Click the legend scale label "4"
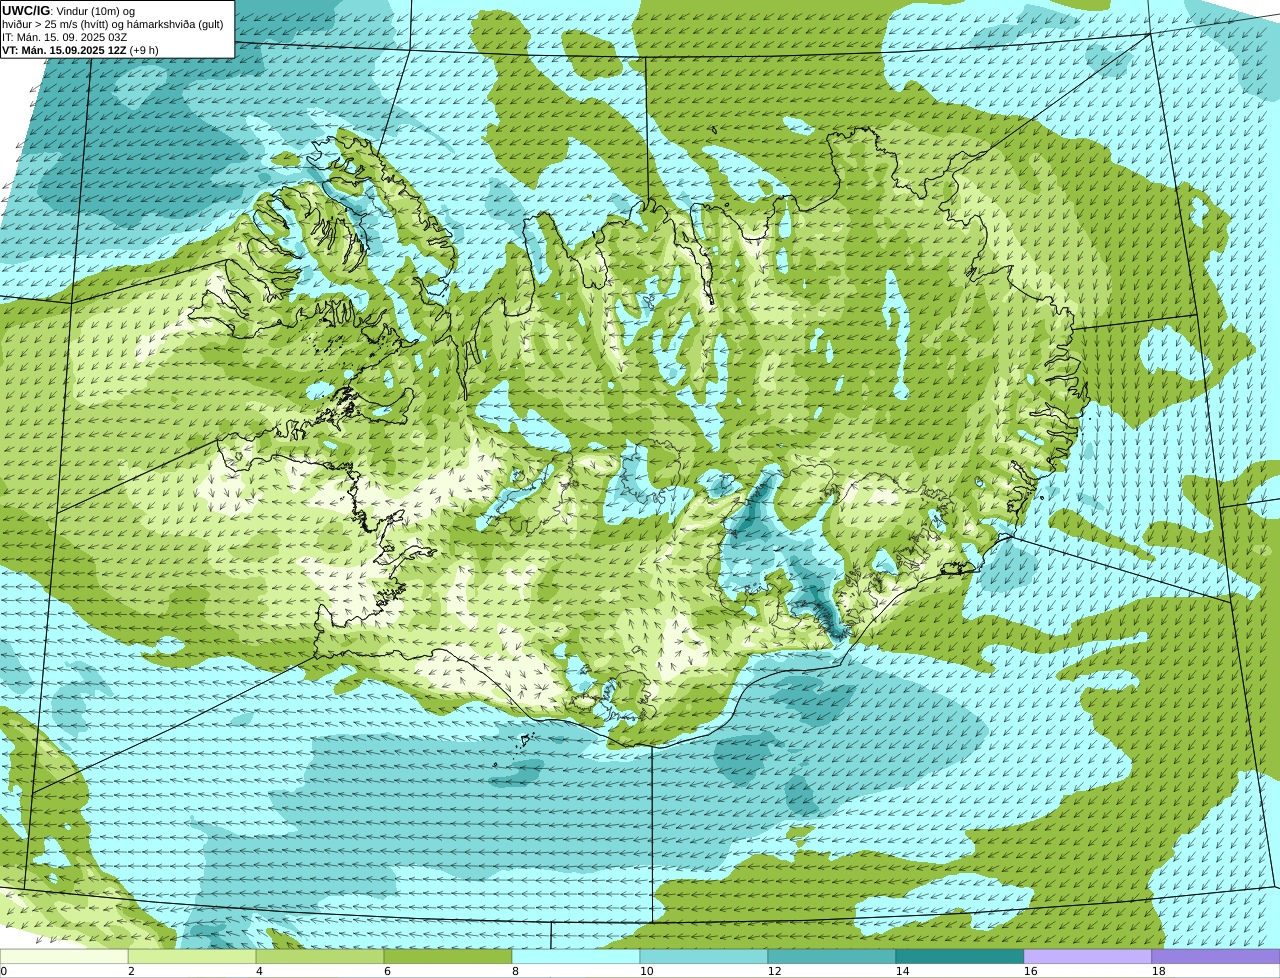The height and width of the screenshot is (978, 1280). click(x=259, y=971)
